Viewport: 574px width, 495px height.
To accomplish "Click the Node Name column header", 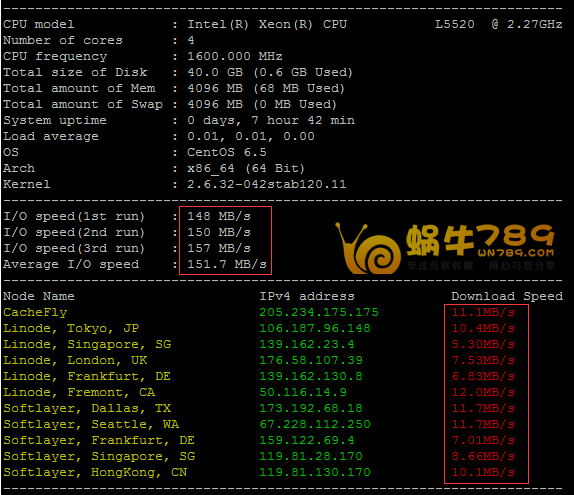I will pos(39,296).
